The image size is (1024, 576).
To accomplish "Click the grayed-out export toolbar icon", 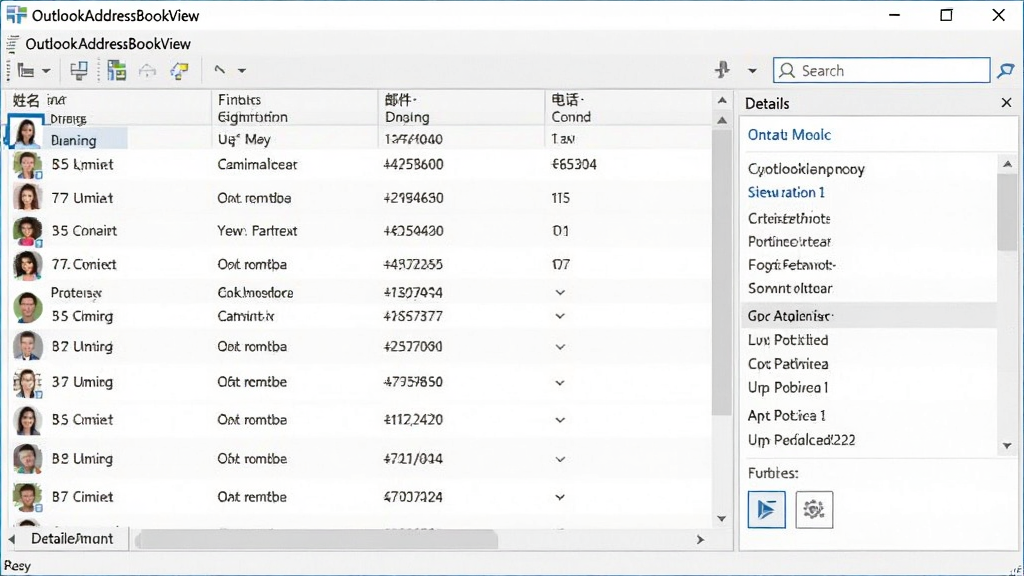I will (148, 71).
